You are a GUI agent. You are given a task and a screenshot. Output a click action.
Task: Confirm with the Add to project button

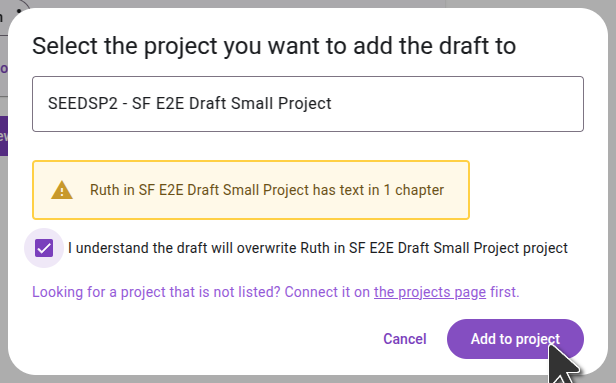(x=515, y=339)
